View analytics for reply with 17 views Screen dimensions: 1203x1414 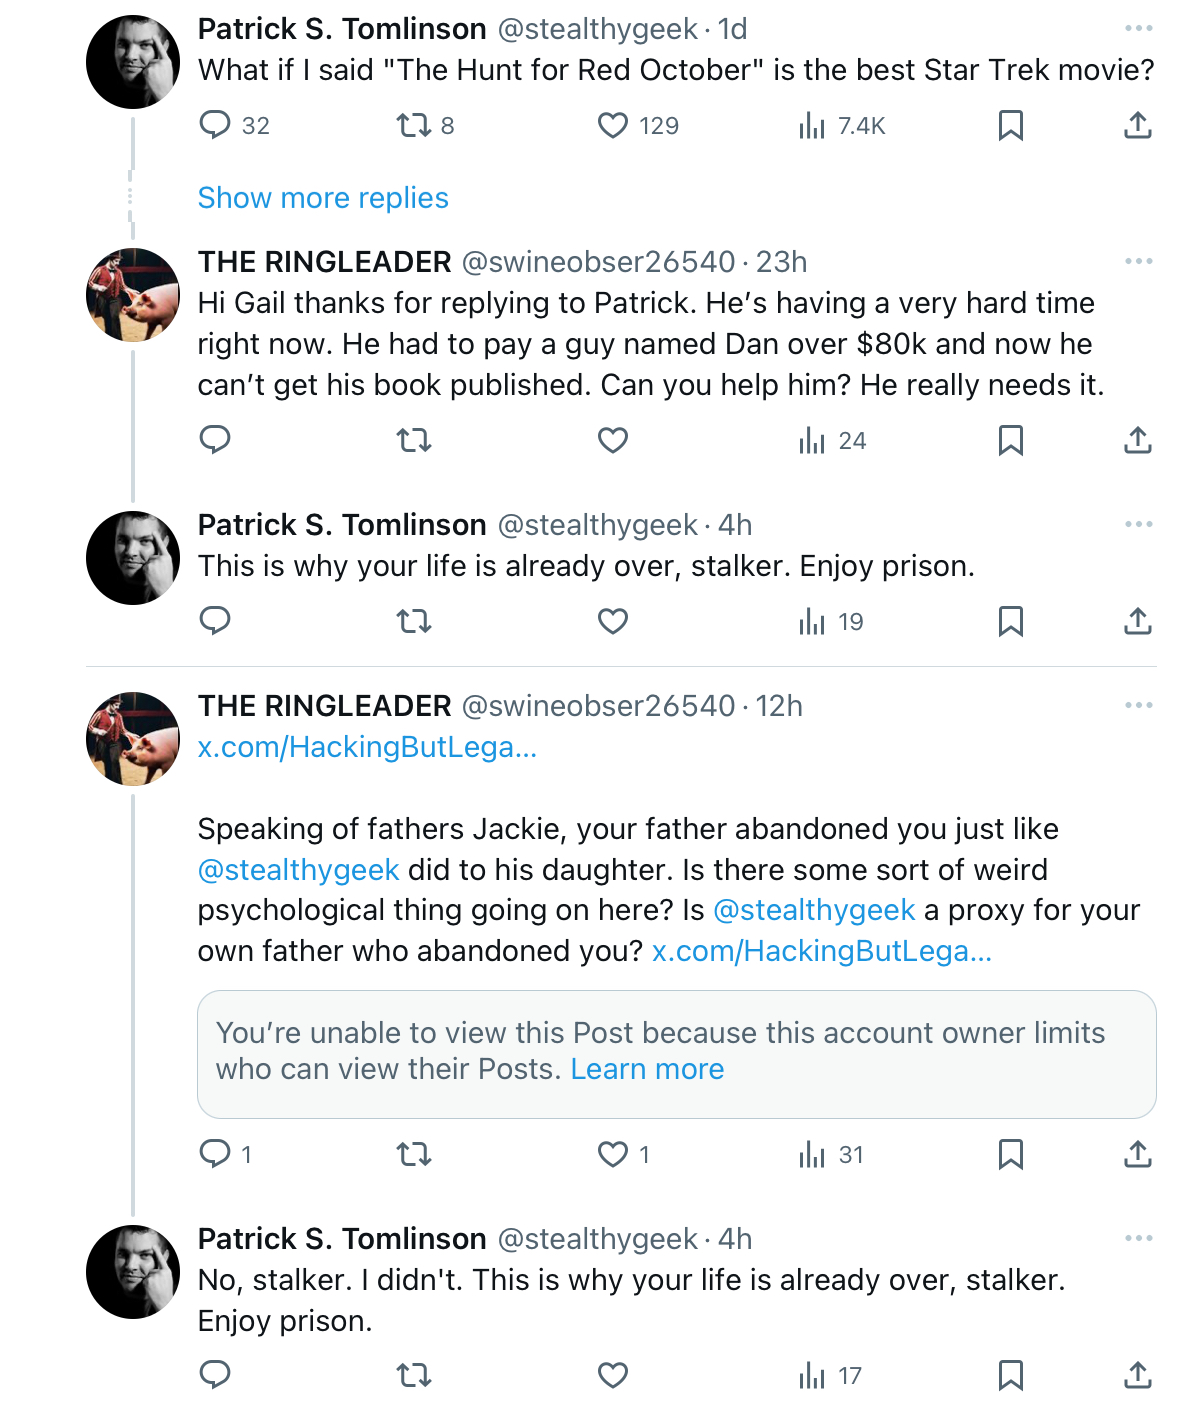(x=830, y=1376)
